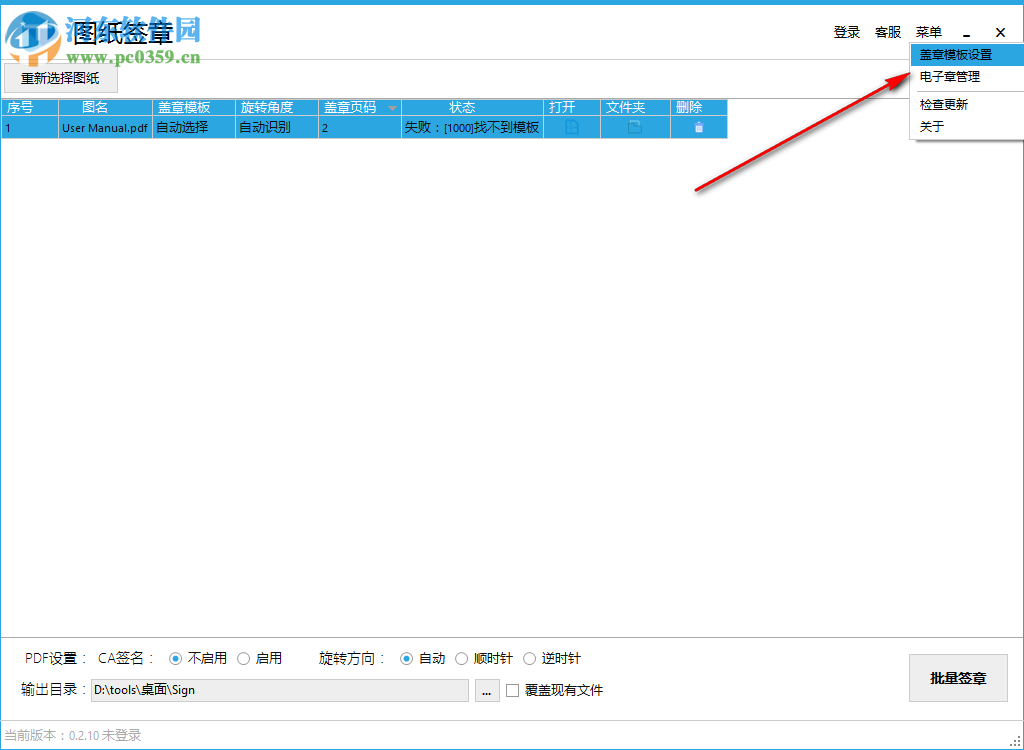
Task: Click the output directory path field
Action: 280,690
